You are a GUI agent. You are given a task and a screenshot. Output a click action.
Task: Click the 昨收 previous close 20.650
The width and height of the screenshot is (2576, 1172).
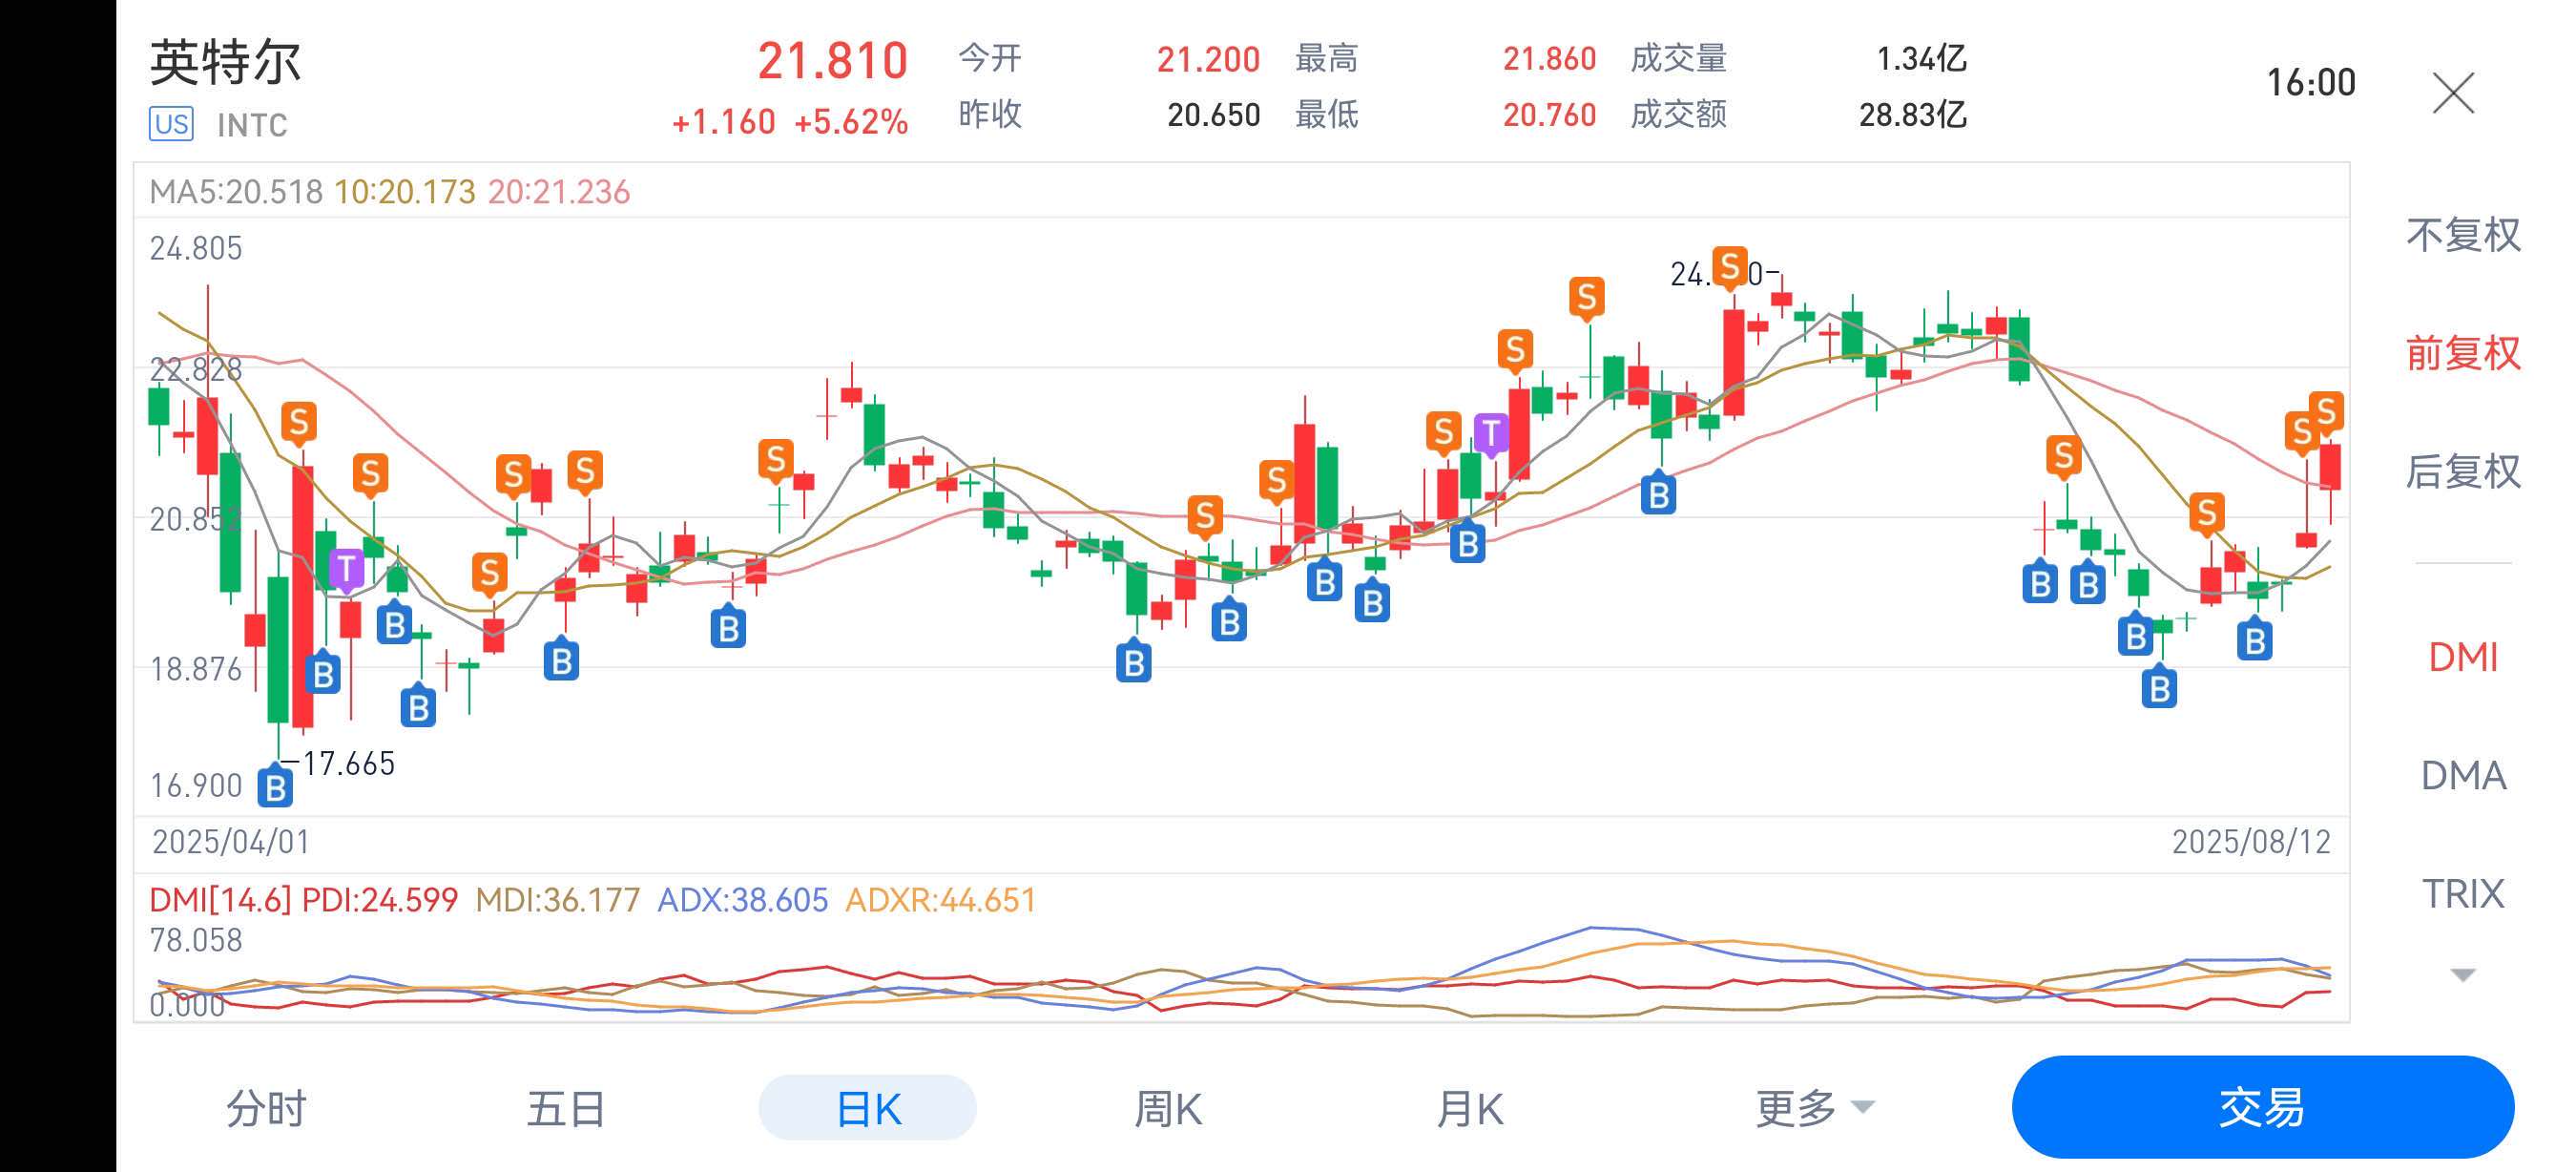coord(1213,115)
